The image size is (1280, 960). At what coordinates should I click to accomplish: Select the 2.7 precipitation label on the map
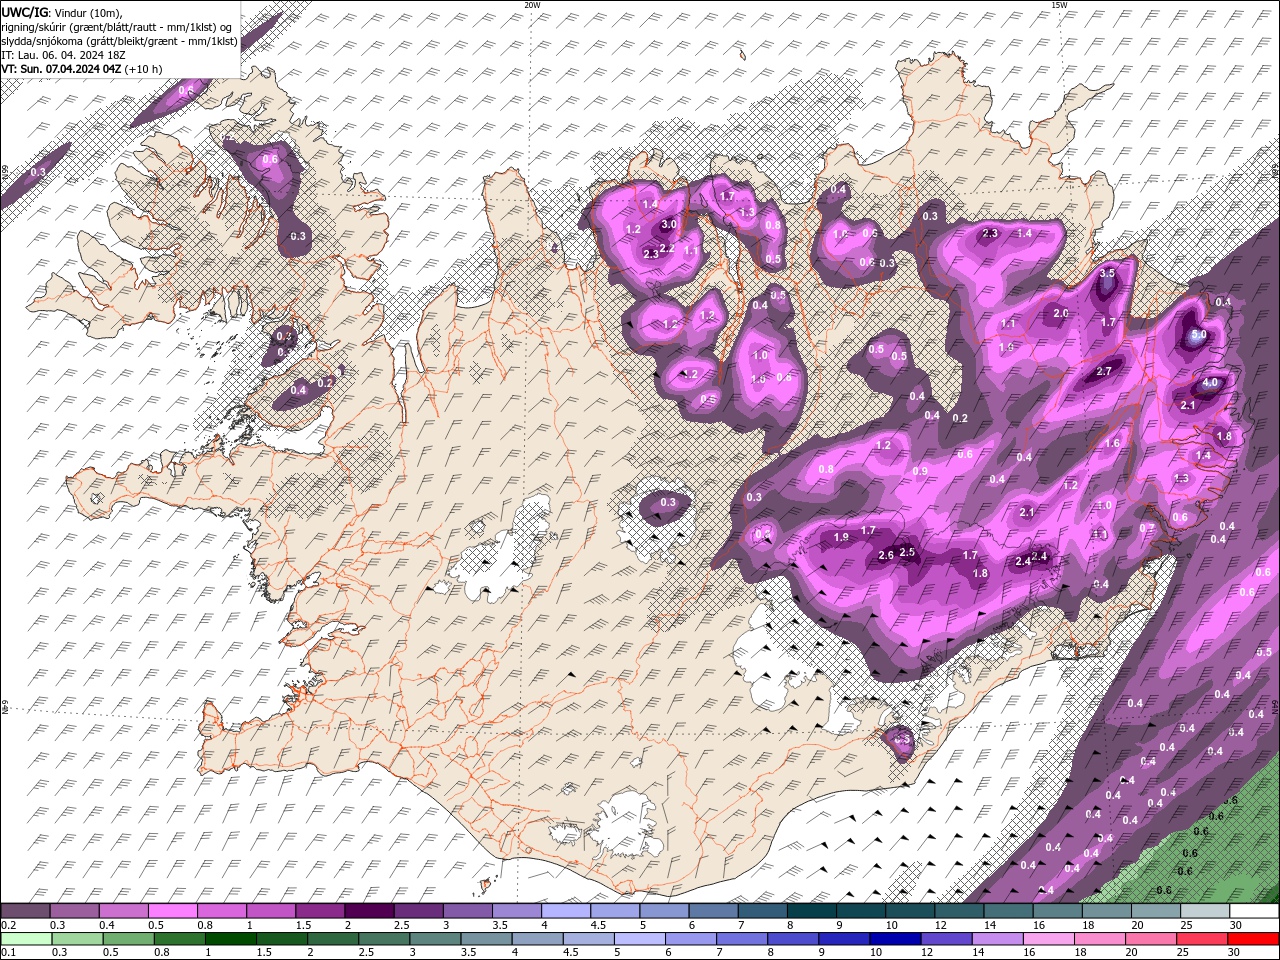pyautogui.click(x=1104, y=371)
